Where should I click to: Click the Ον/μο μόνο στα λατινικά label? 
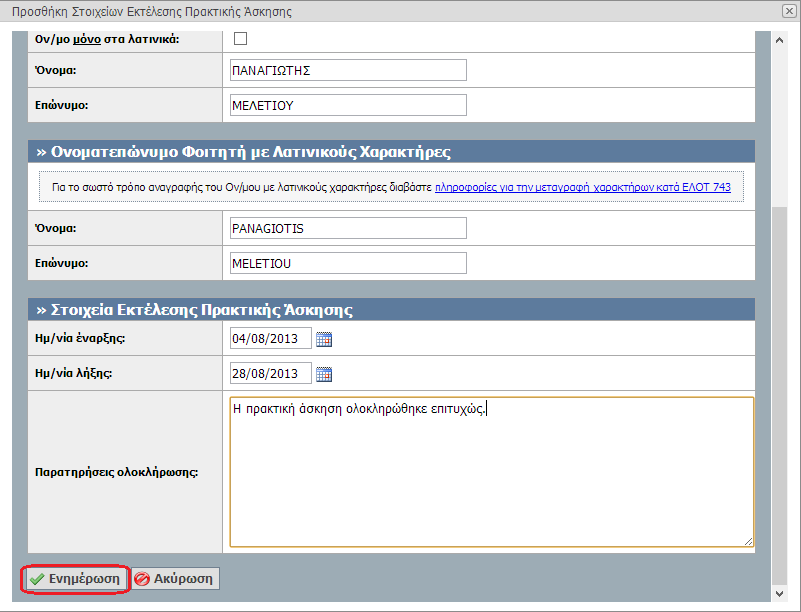coord(107,39)
